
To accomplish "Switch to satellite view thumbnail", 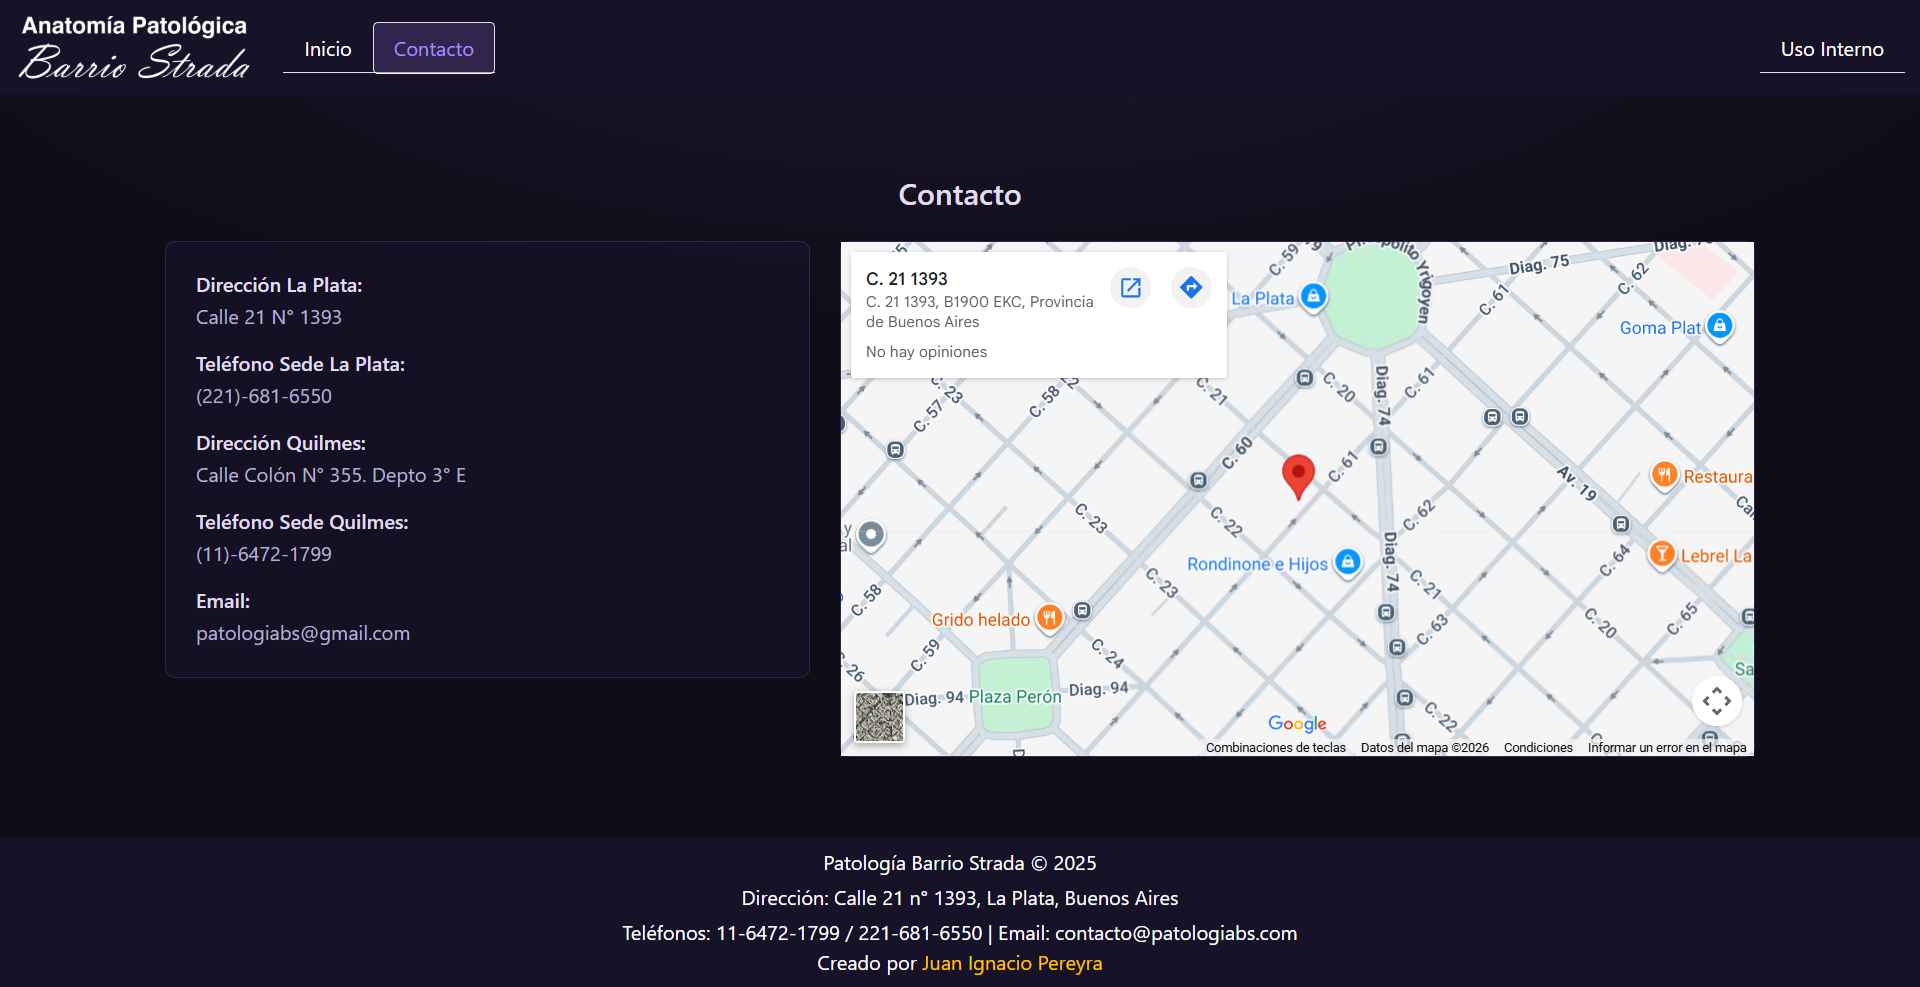I will (879, 717).
